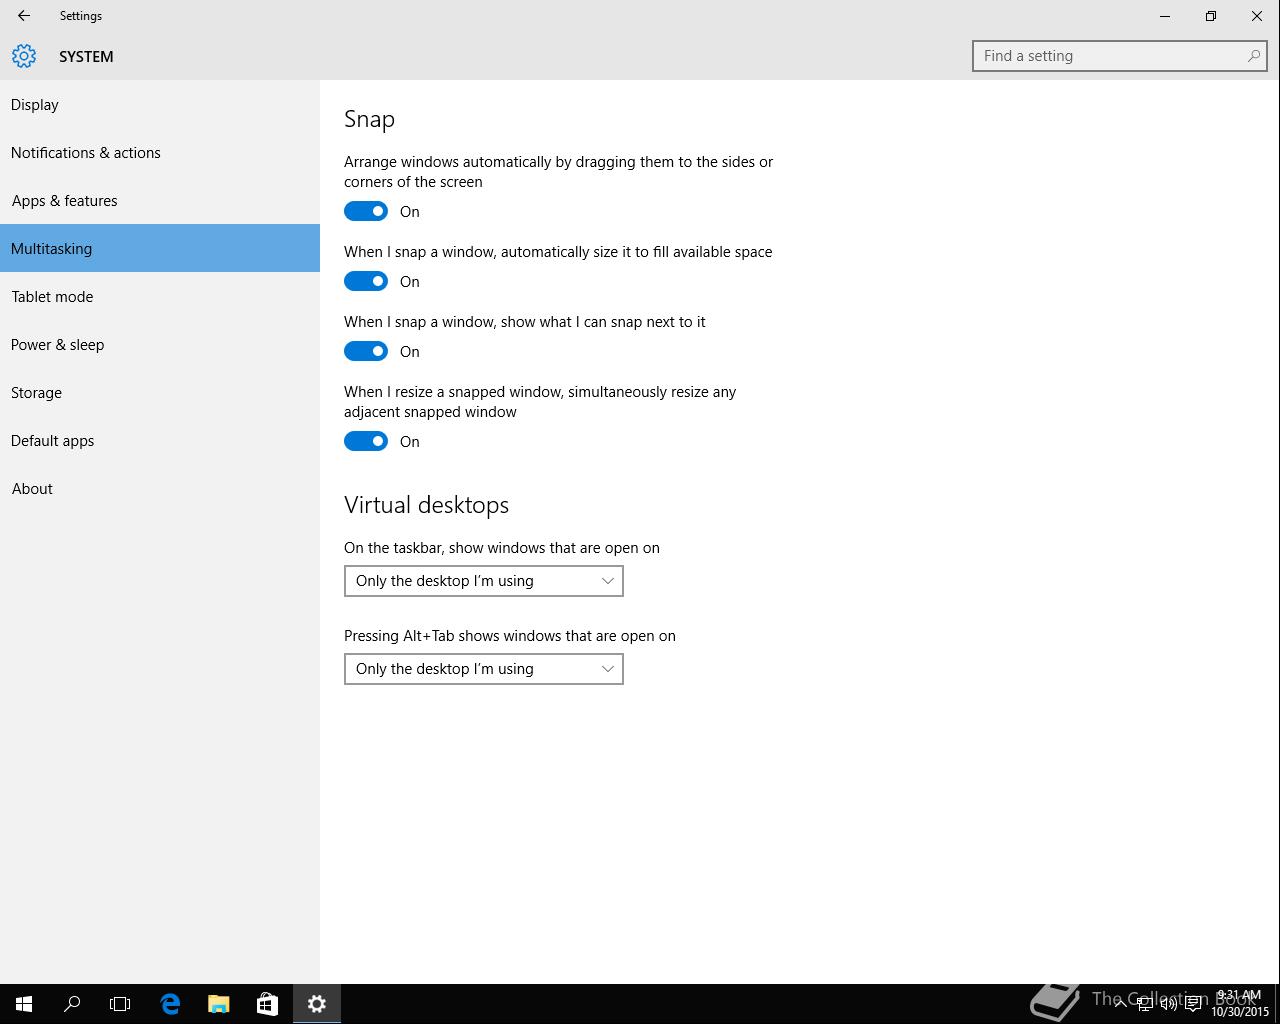This screenshot has height=1024, width=1280.
Task: Toggle showing what I can snap next
Action: 366,351
